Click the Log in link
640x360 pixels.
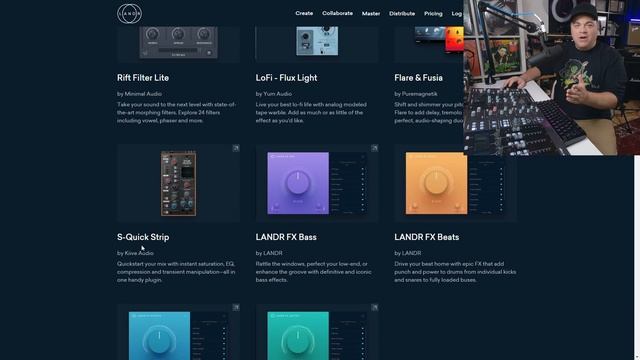pyautogui.click(x=457, y=13)
